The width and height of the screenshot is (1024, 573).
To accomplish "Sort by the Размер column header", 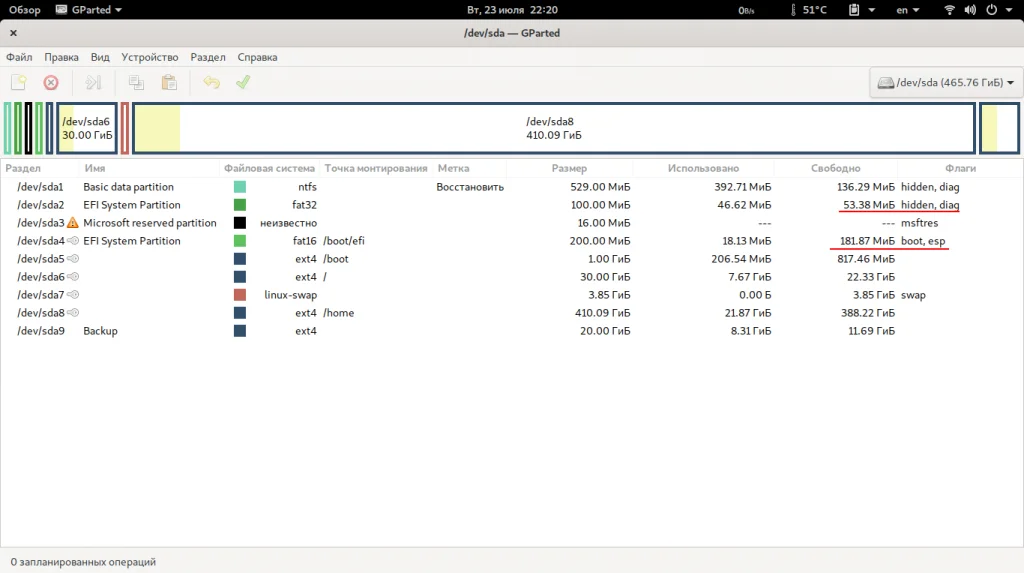I will [569, 168].
